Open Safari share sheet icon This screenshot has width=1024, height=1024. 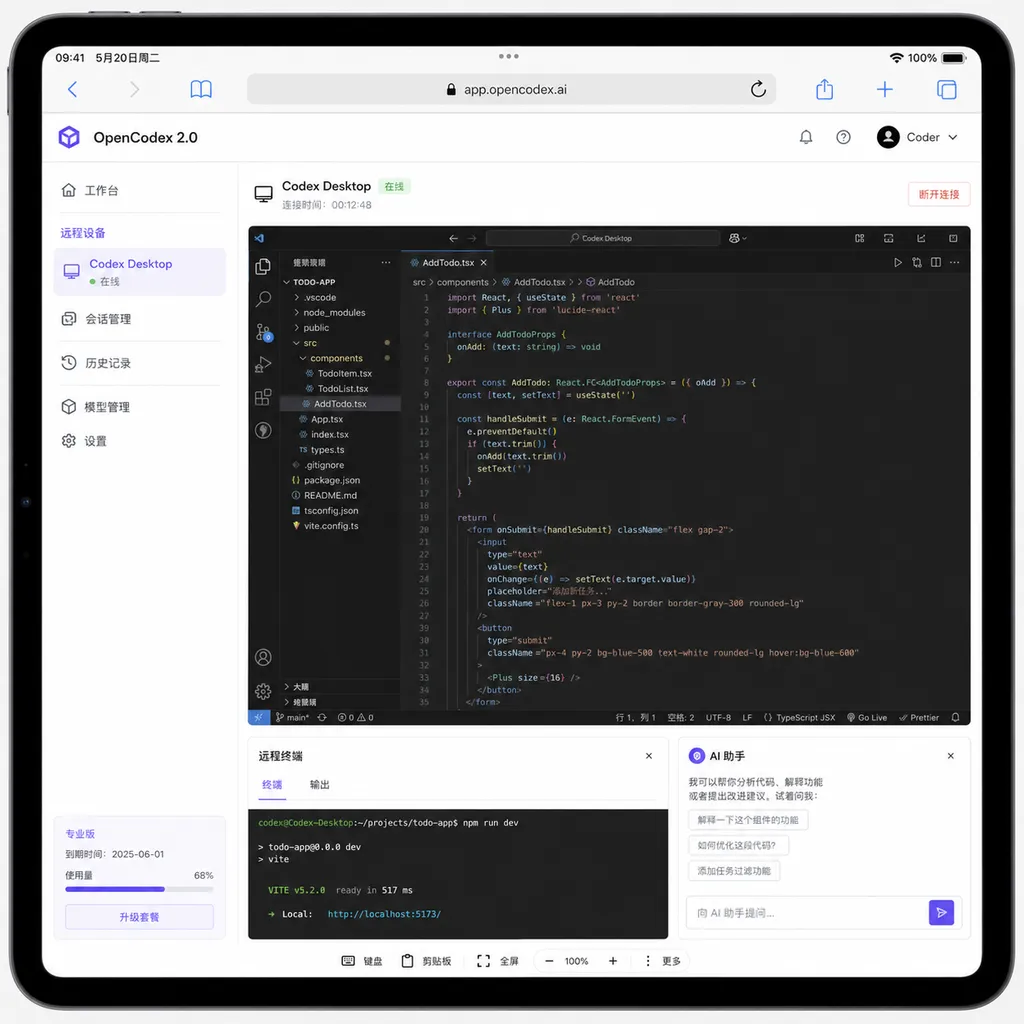coord(824,89)
